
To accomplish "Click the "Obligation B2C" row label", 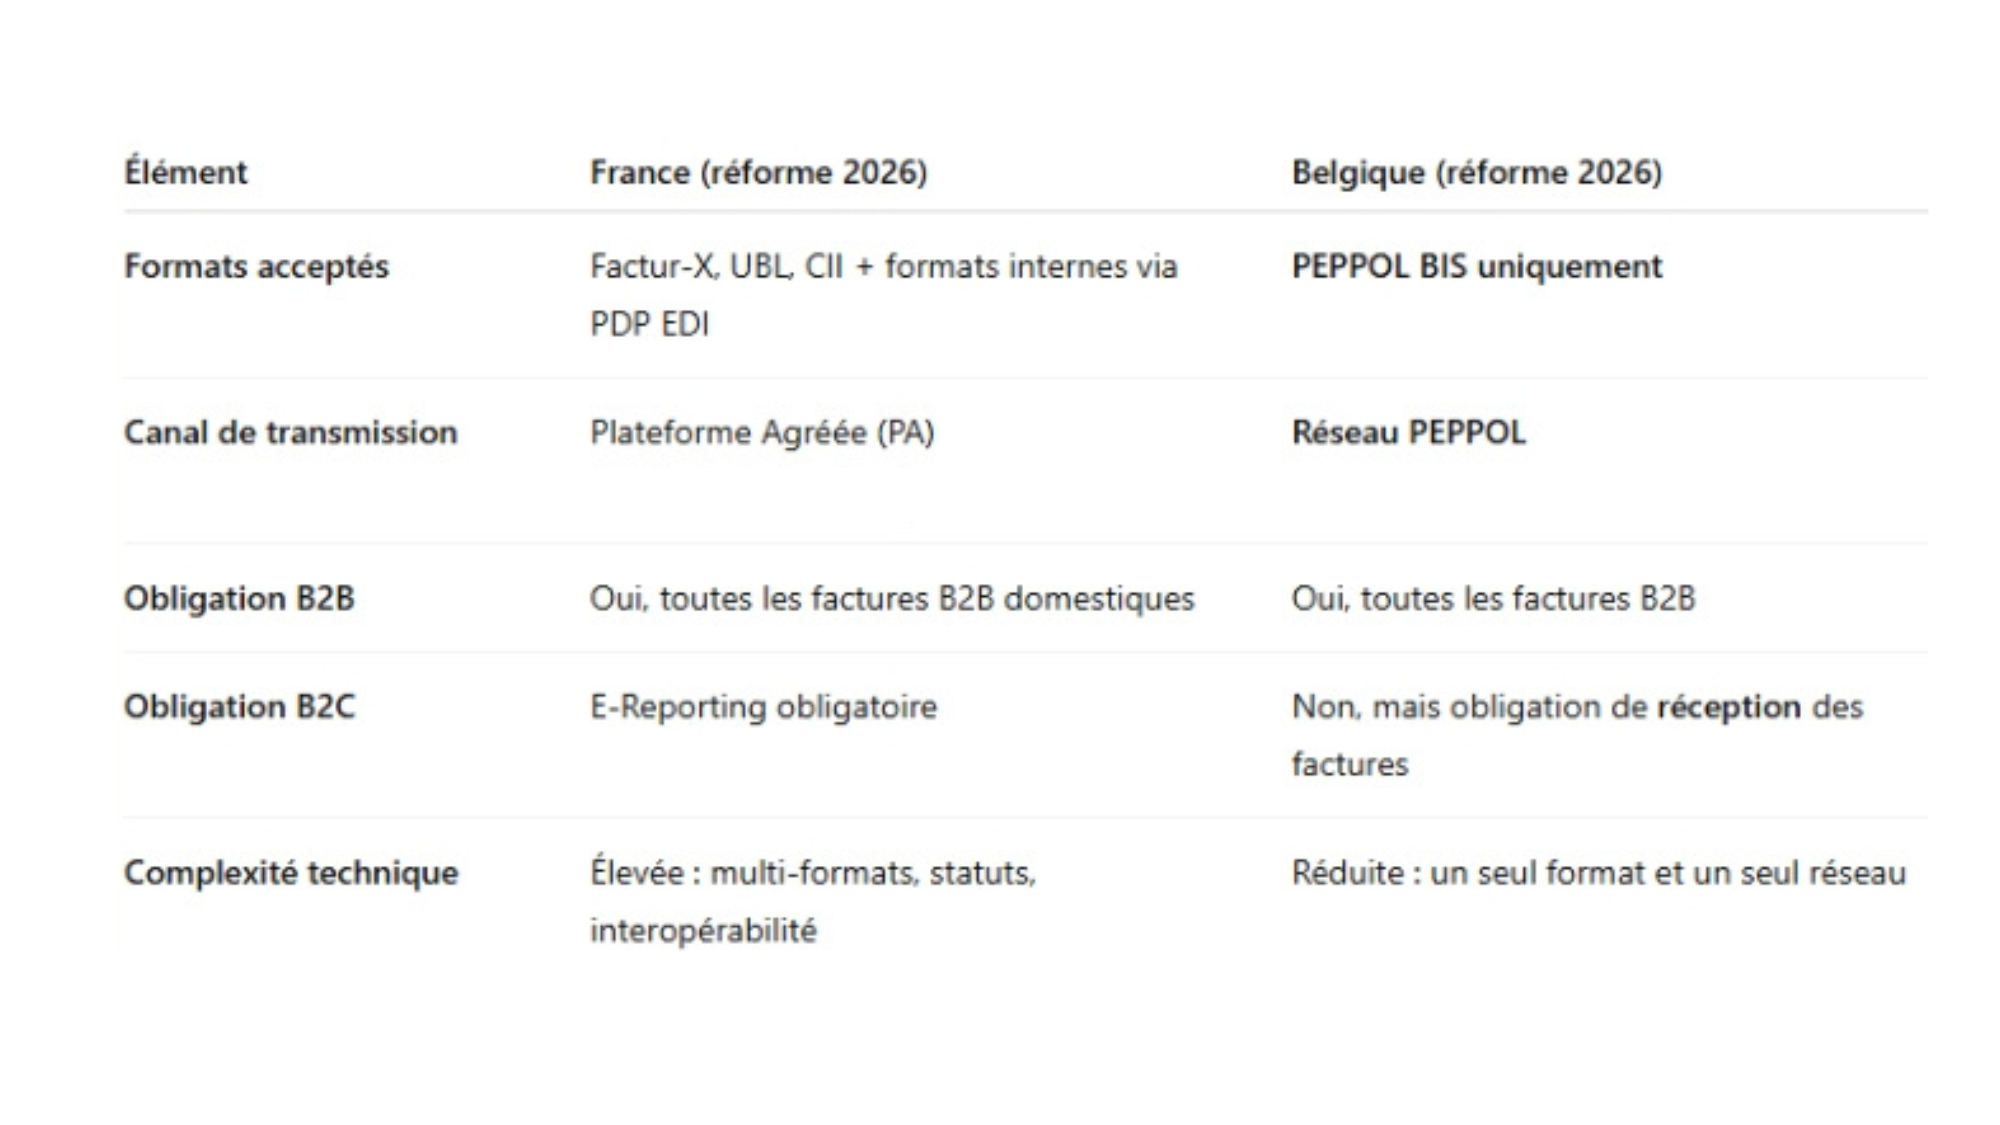I will [239, 706].
